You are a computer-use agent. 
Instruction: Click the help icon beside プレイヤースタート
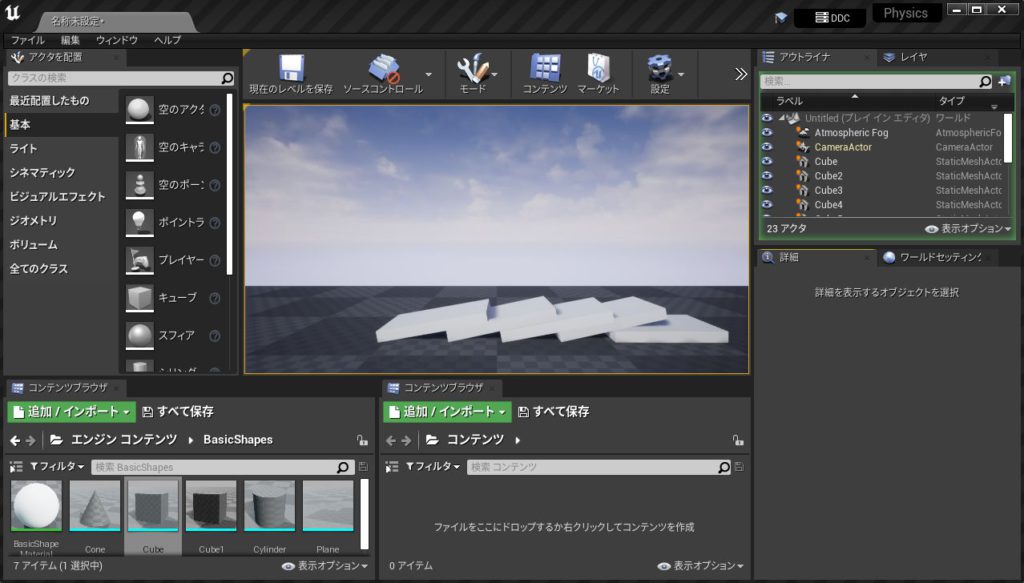(x=214, y=260)
